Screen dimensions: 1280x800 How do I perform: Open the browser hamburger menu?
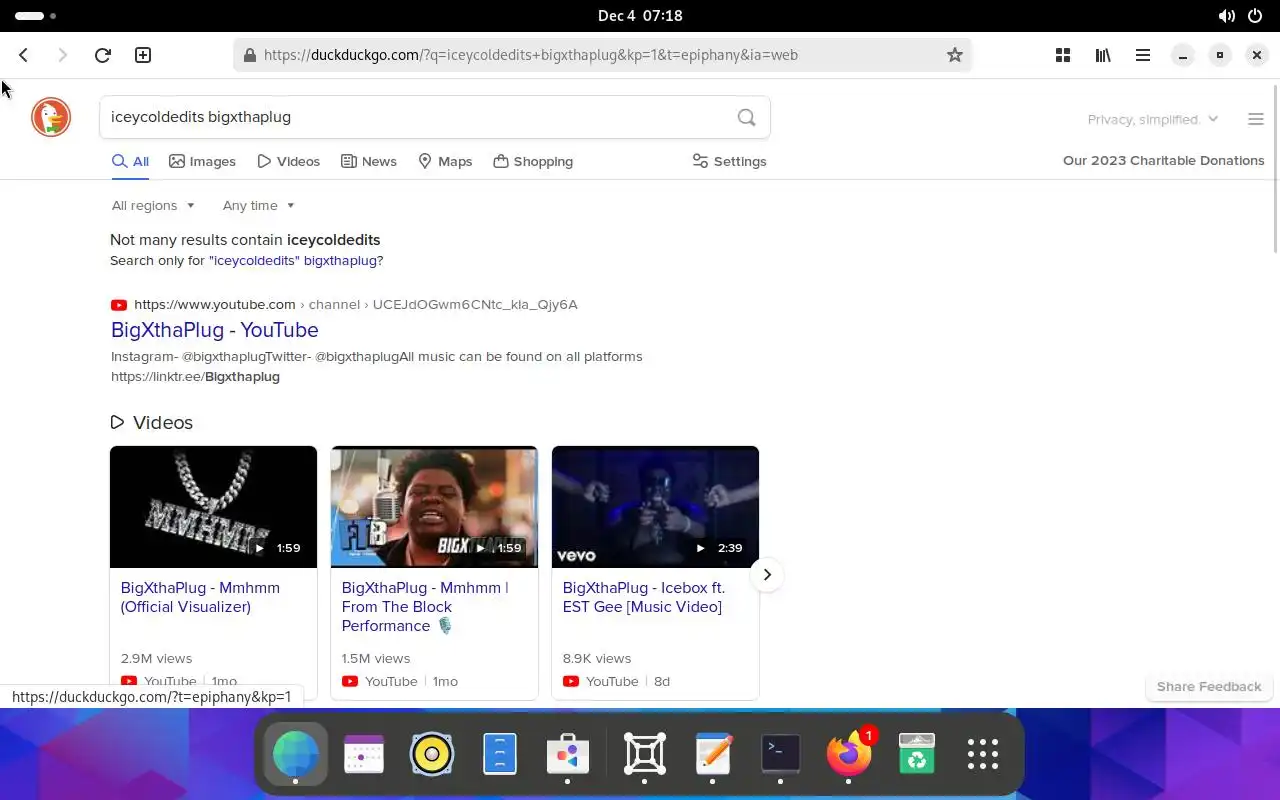click(x=1143, y=55)
